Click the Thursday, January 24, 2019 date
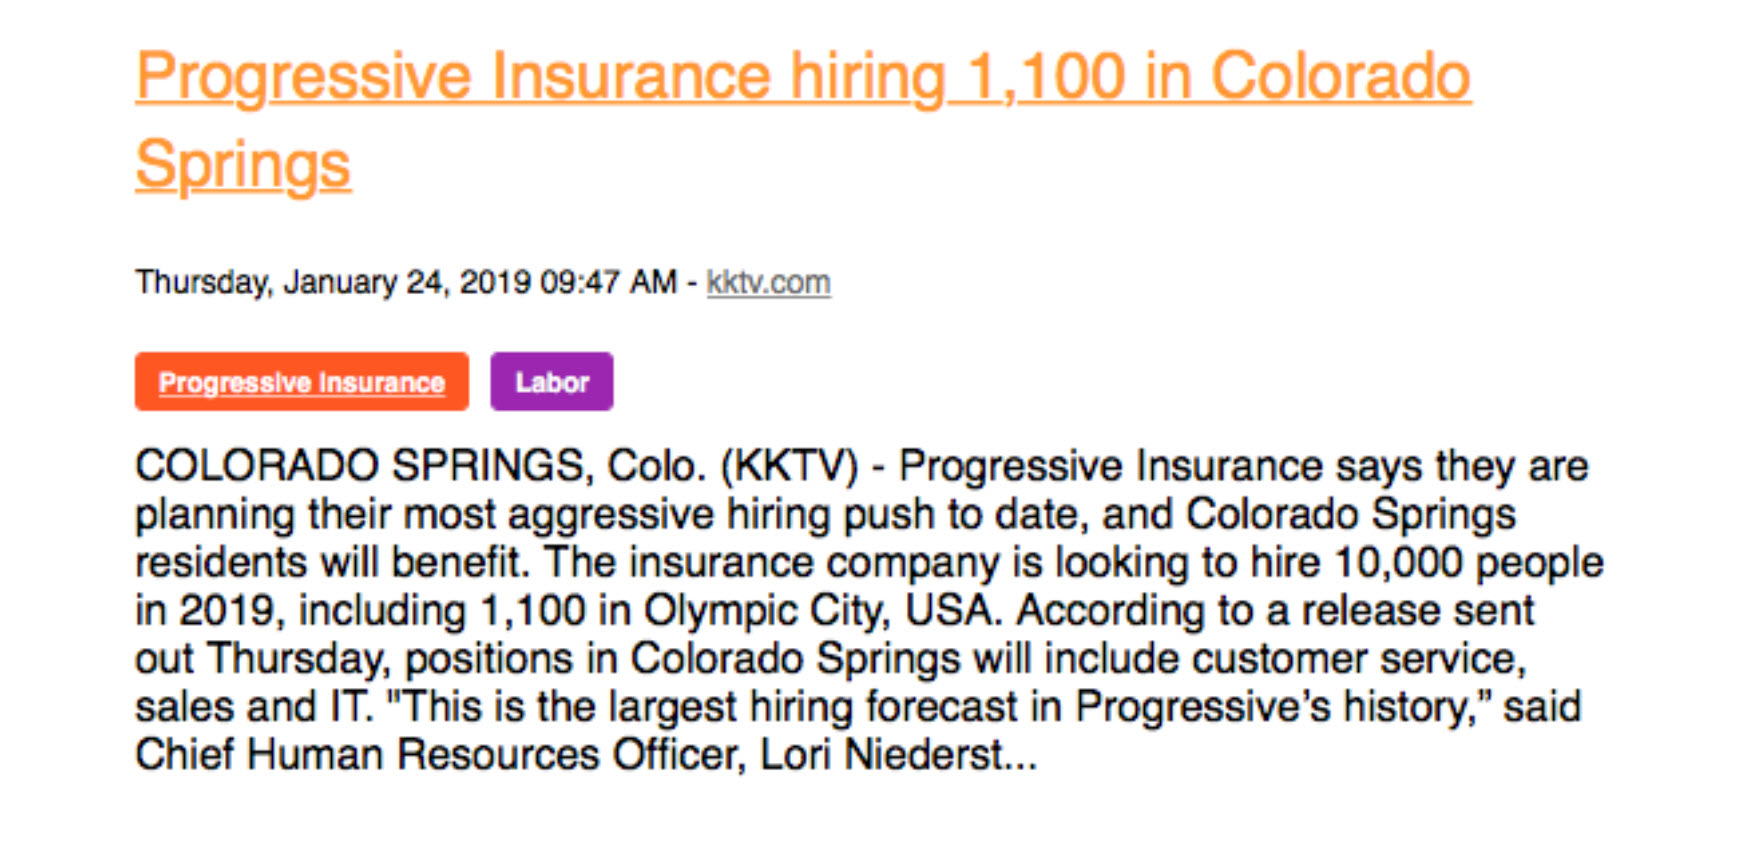The height and width of the screenshot is (860, 1749). click(x=333, y=282)
